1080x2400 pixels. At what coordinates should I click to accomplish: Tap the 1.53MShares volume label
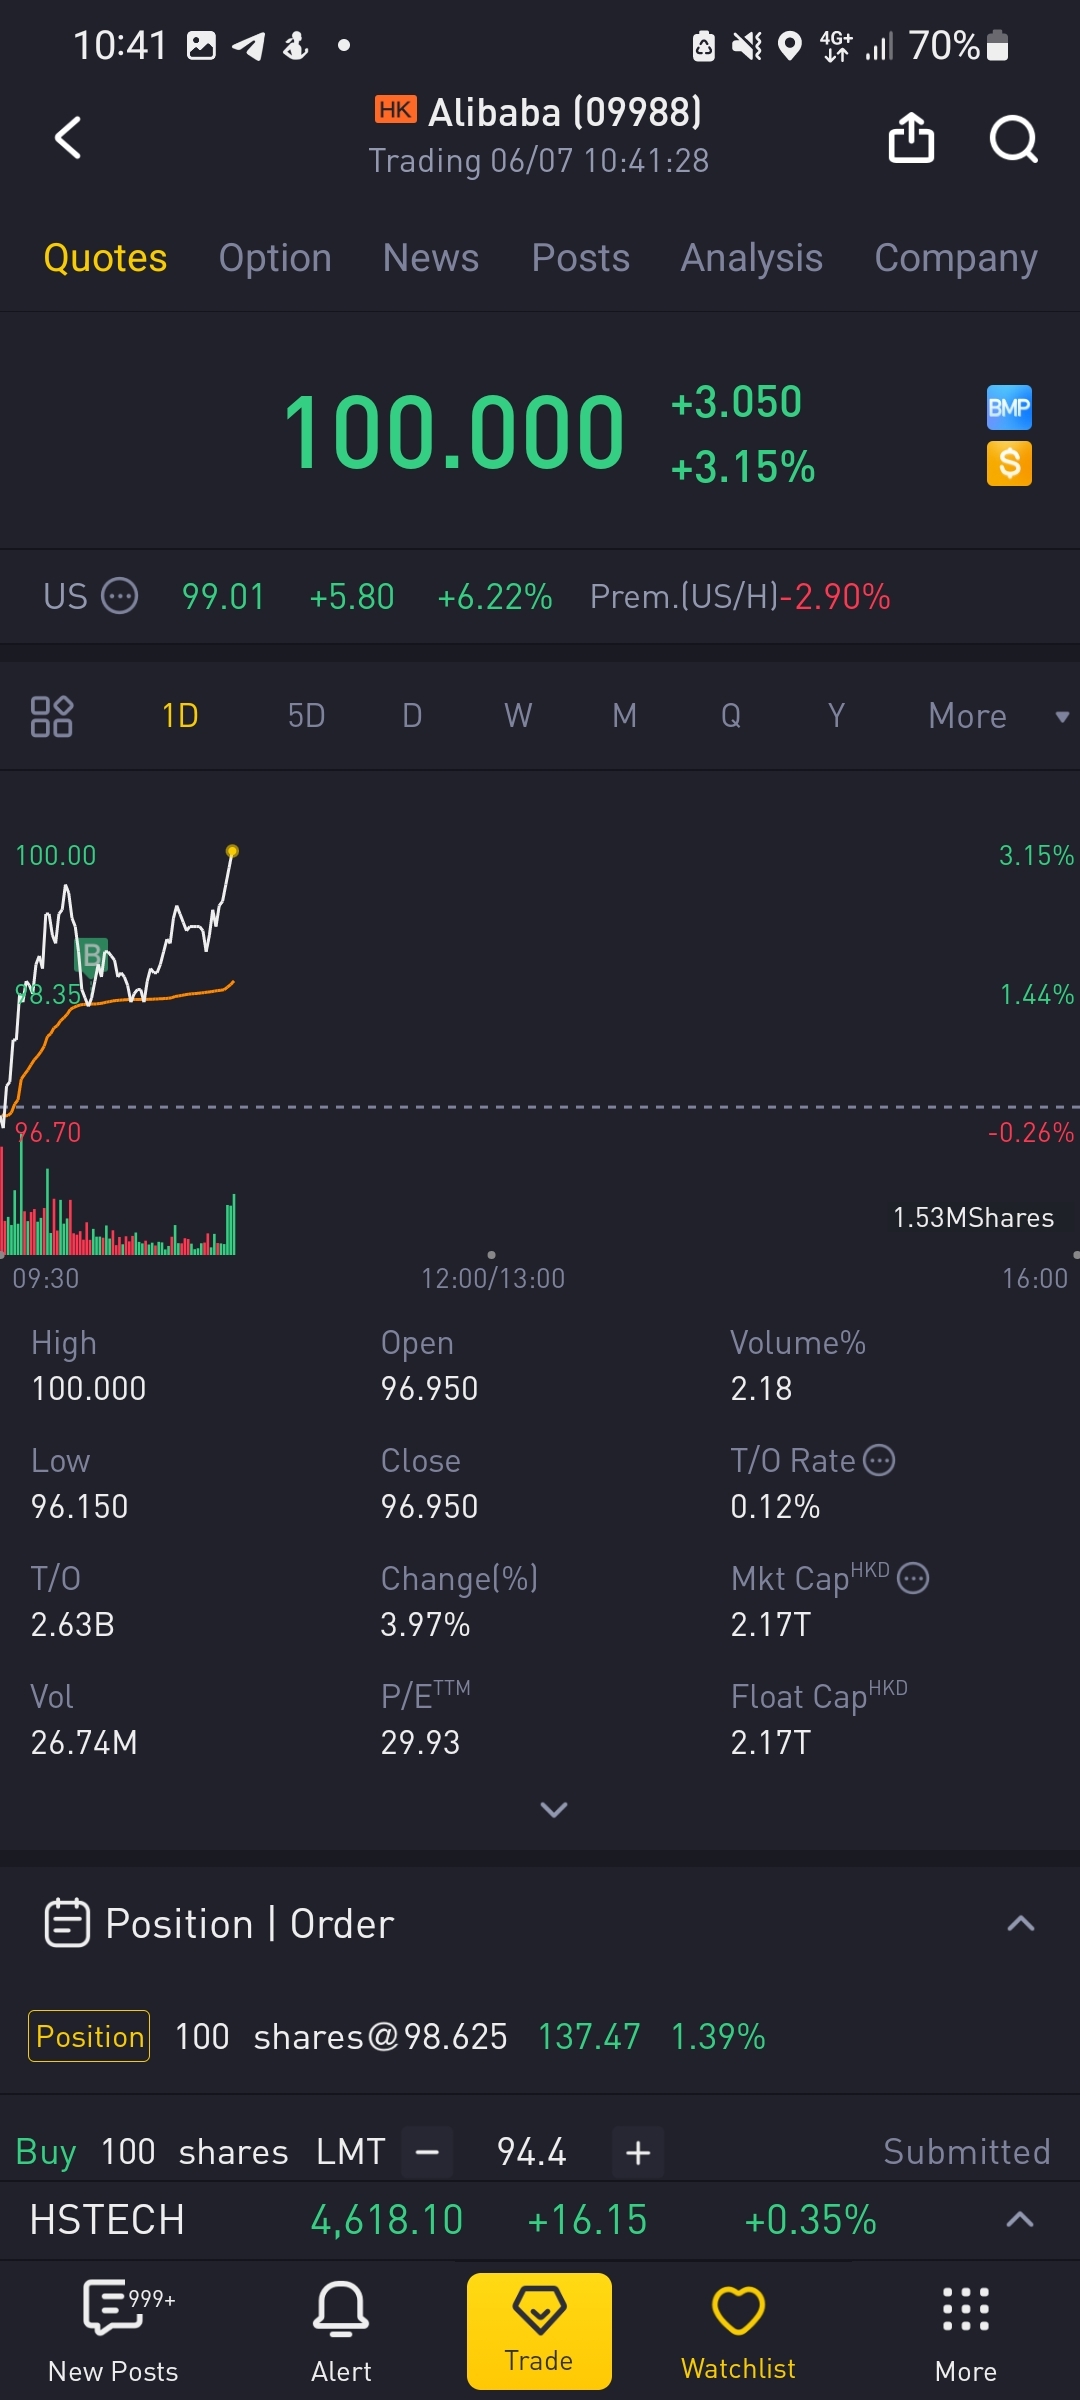pos(973,1217)
